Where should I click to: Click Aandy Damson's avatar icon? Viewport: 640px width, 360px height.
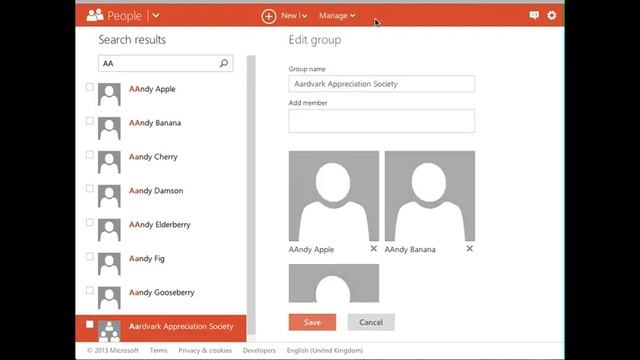pos(109,196)
